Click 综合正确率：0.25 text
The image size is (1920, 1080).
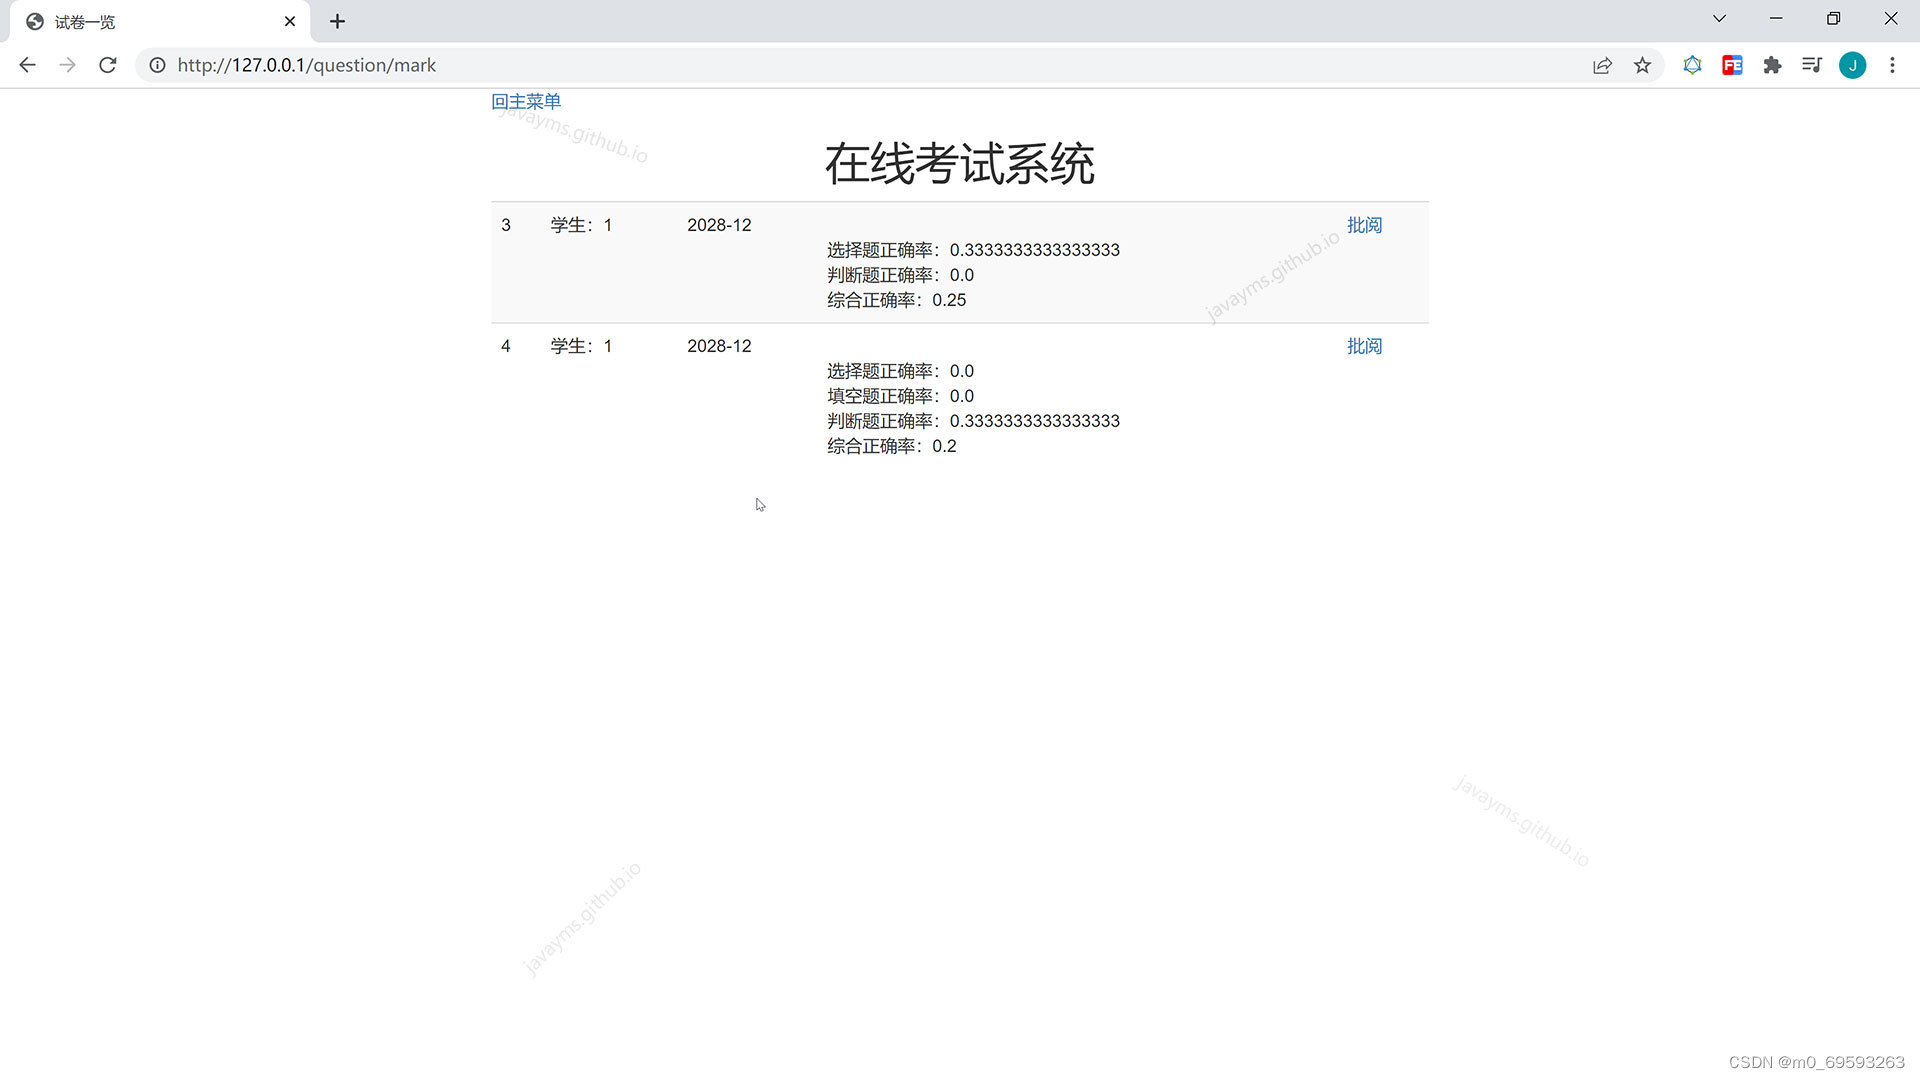(x=896, y=300)
